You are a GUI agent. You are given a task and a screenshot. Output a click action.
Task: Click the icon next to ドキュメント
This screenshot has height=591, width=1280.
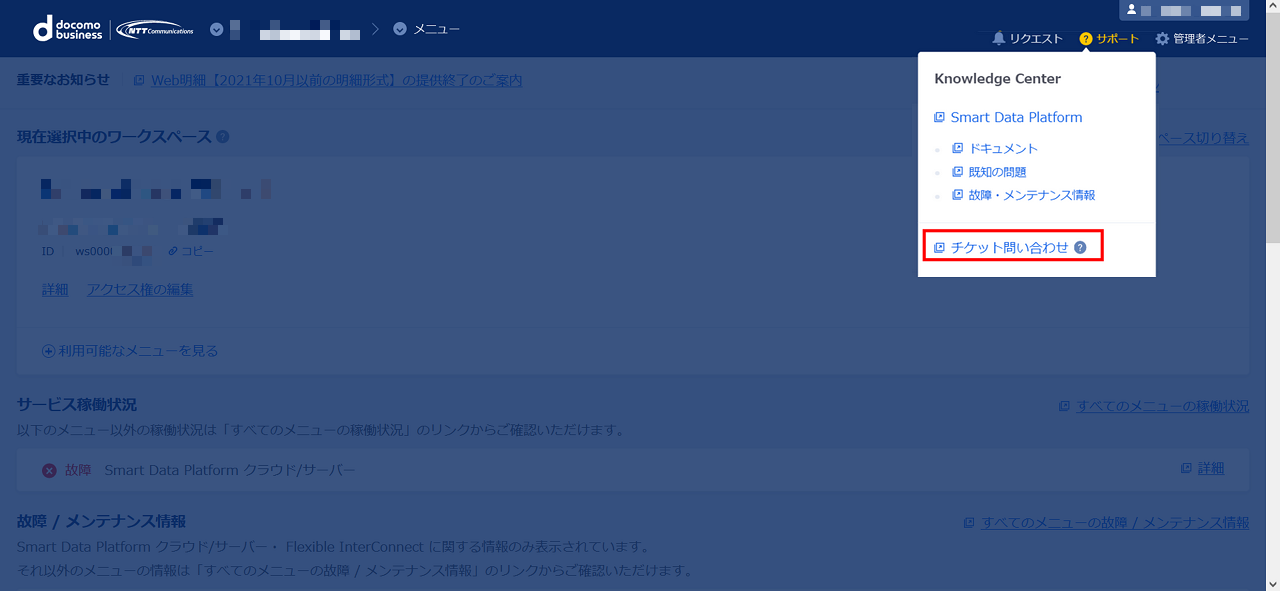[958, 148]
